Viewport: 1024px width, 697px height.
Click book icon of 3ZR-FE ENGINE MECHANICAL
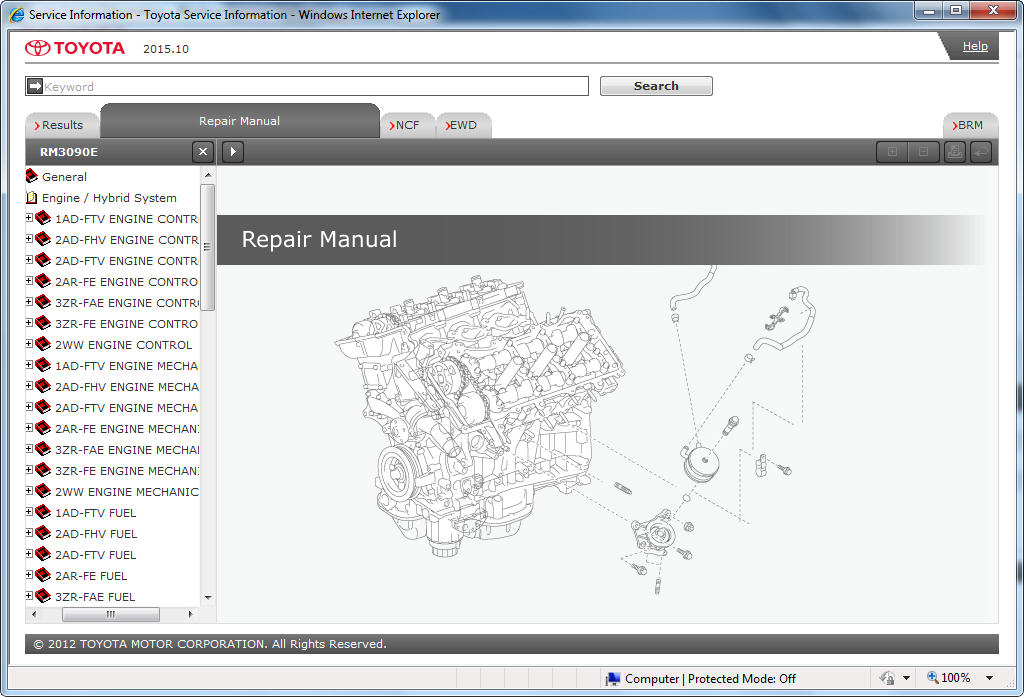coord(43,470)
